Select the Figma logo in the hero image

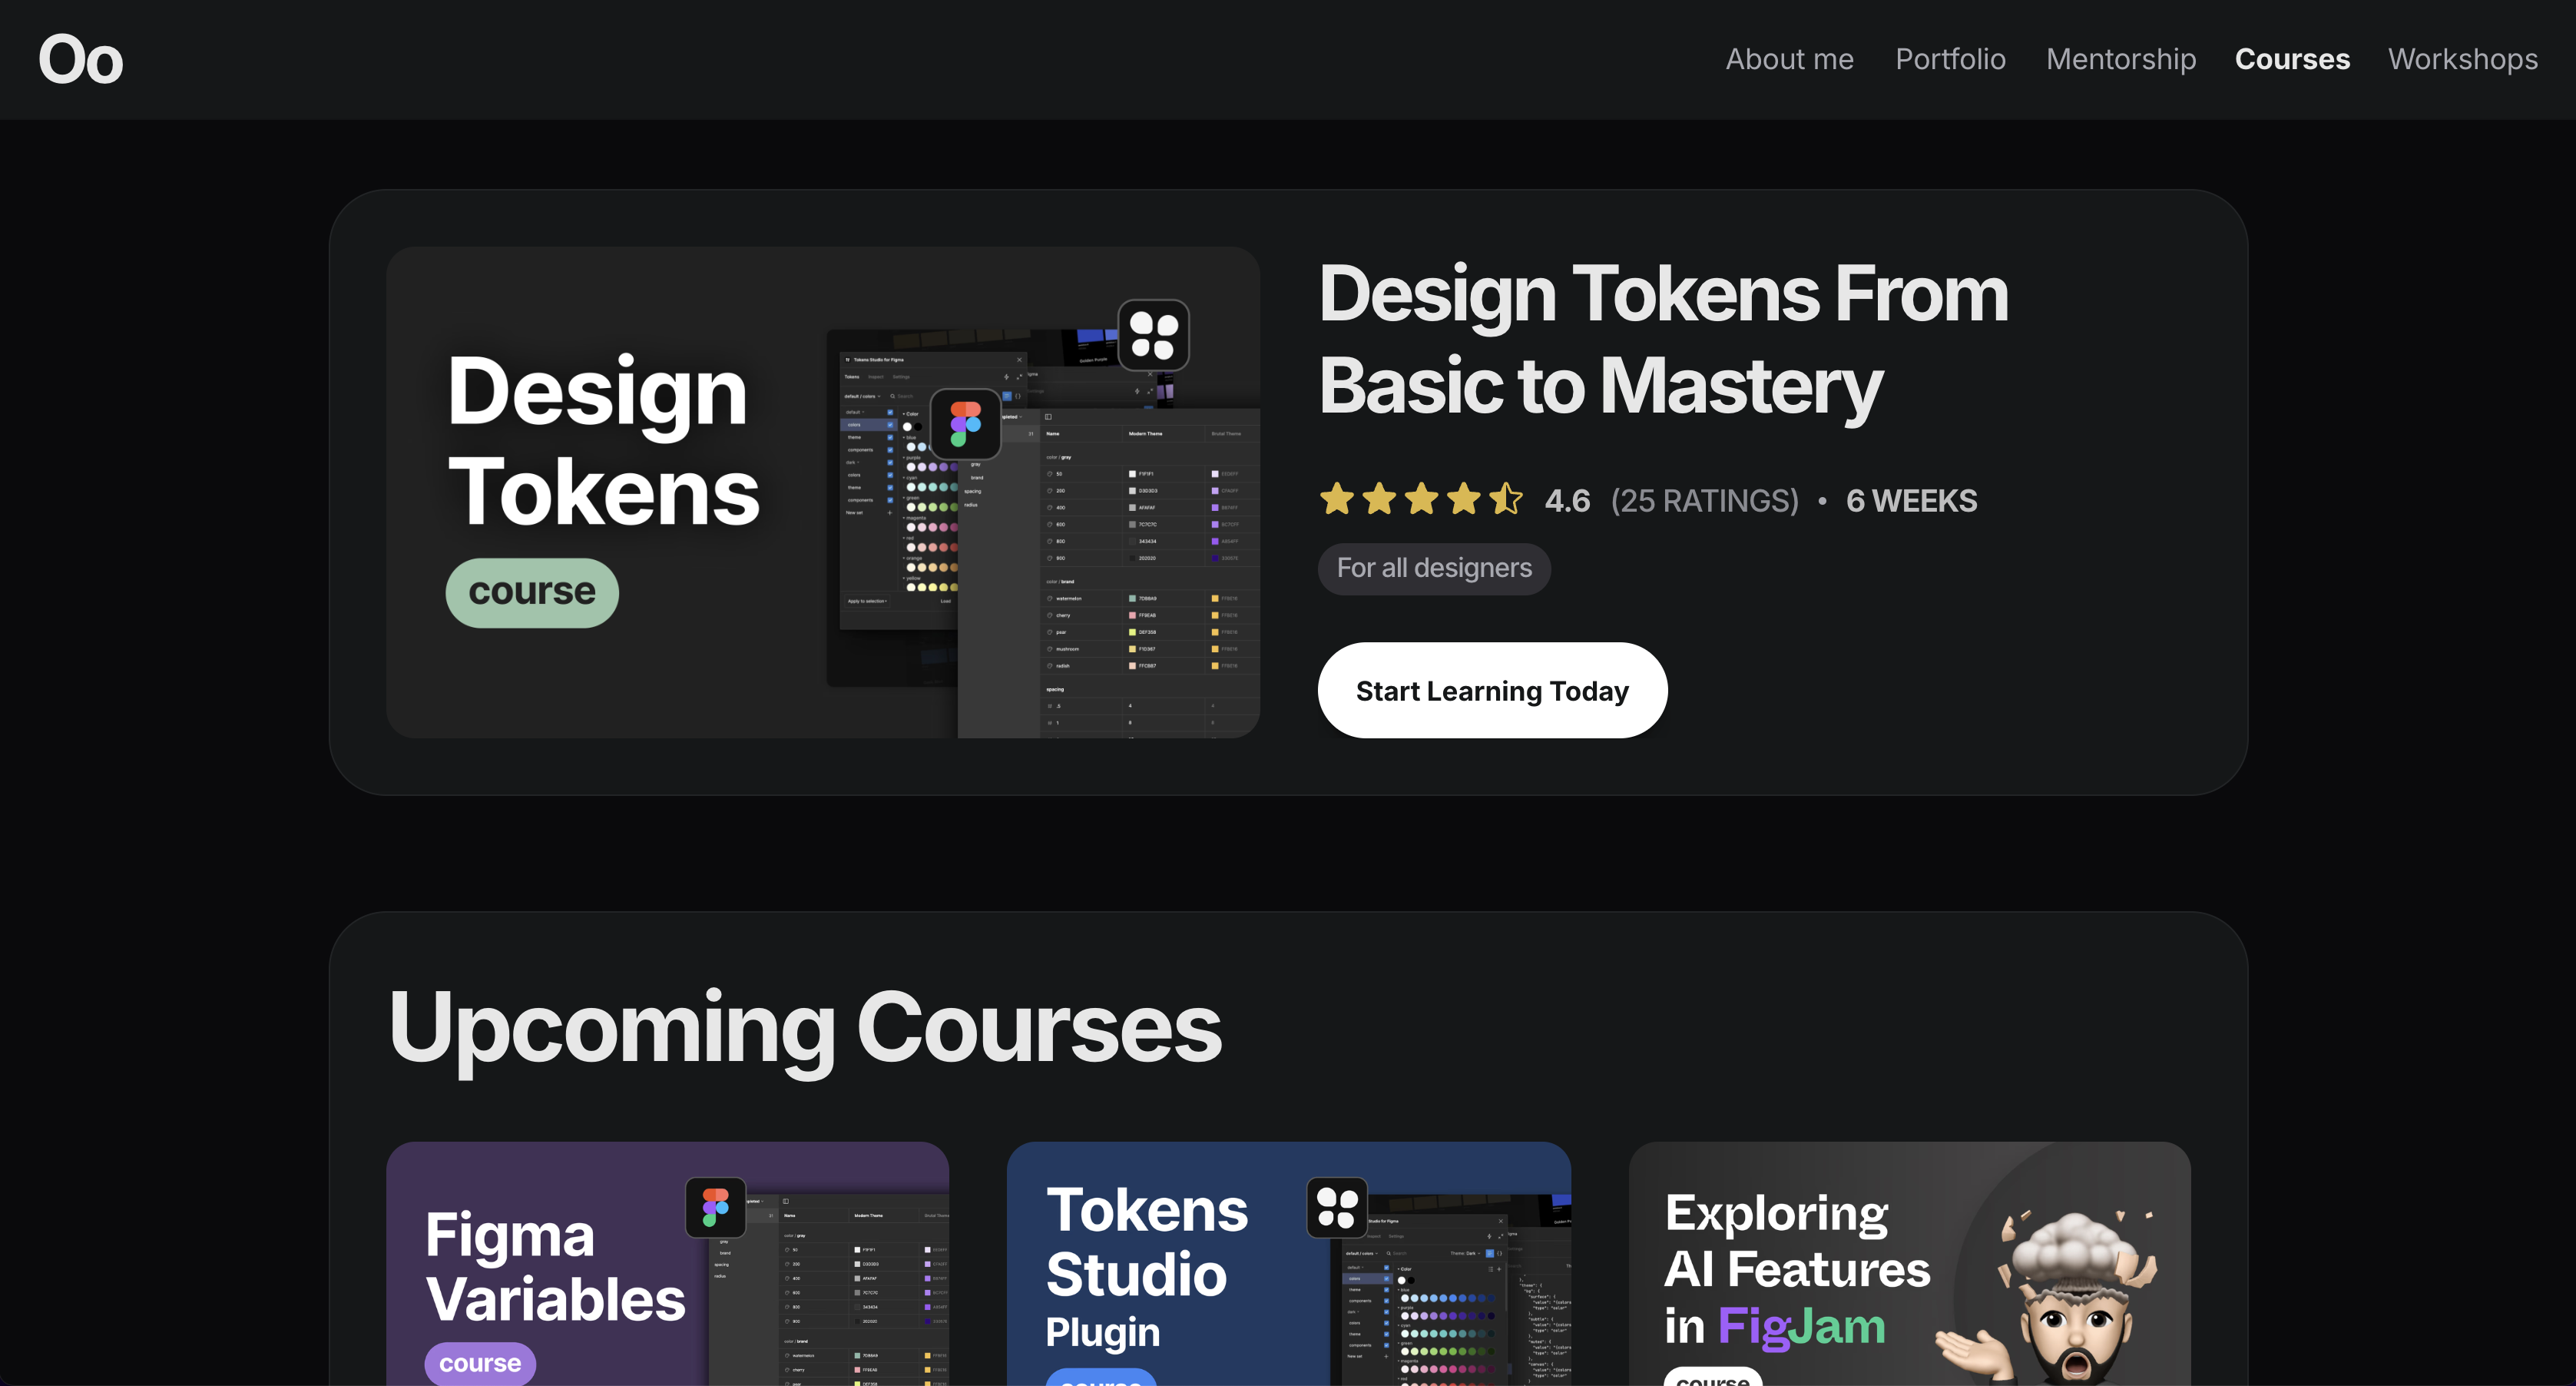click(967, 424)
